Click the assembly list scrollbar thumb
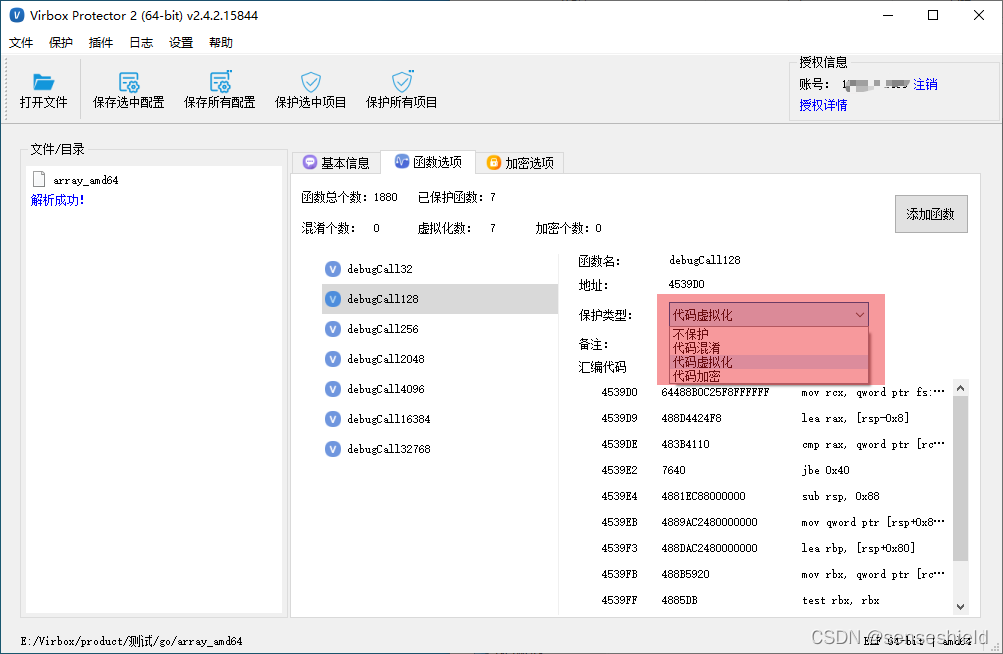Viewport: 1003px width, 654px height. [x=960, y=479]
